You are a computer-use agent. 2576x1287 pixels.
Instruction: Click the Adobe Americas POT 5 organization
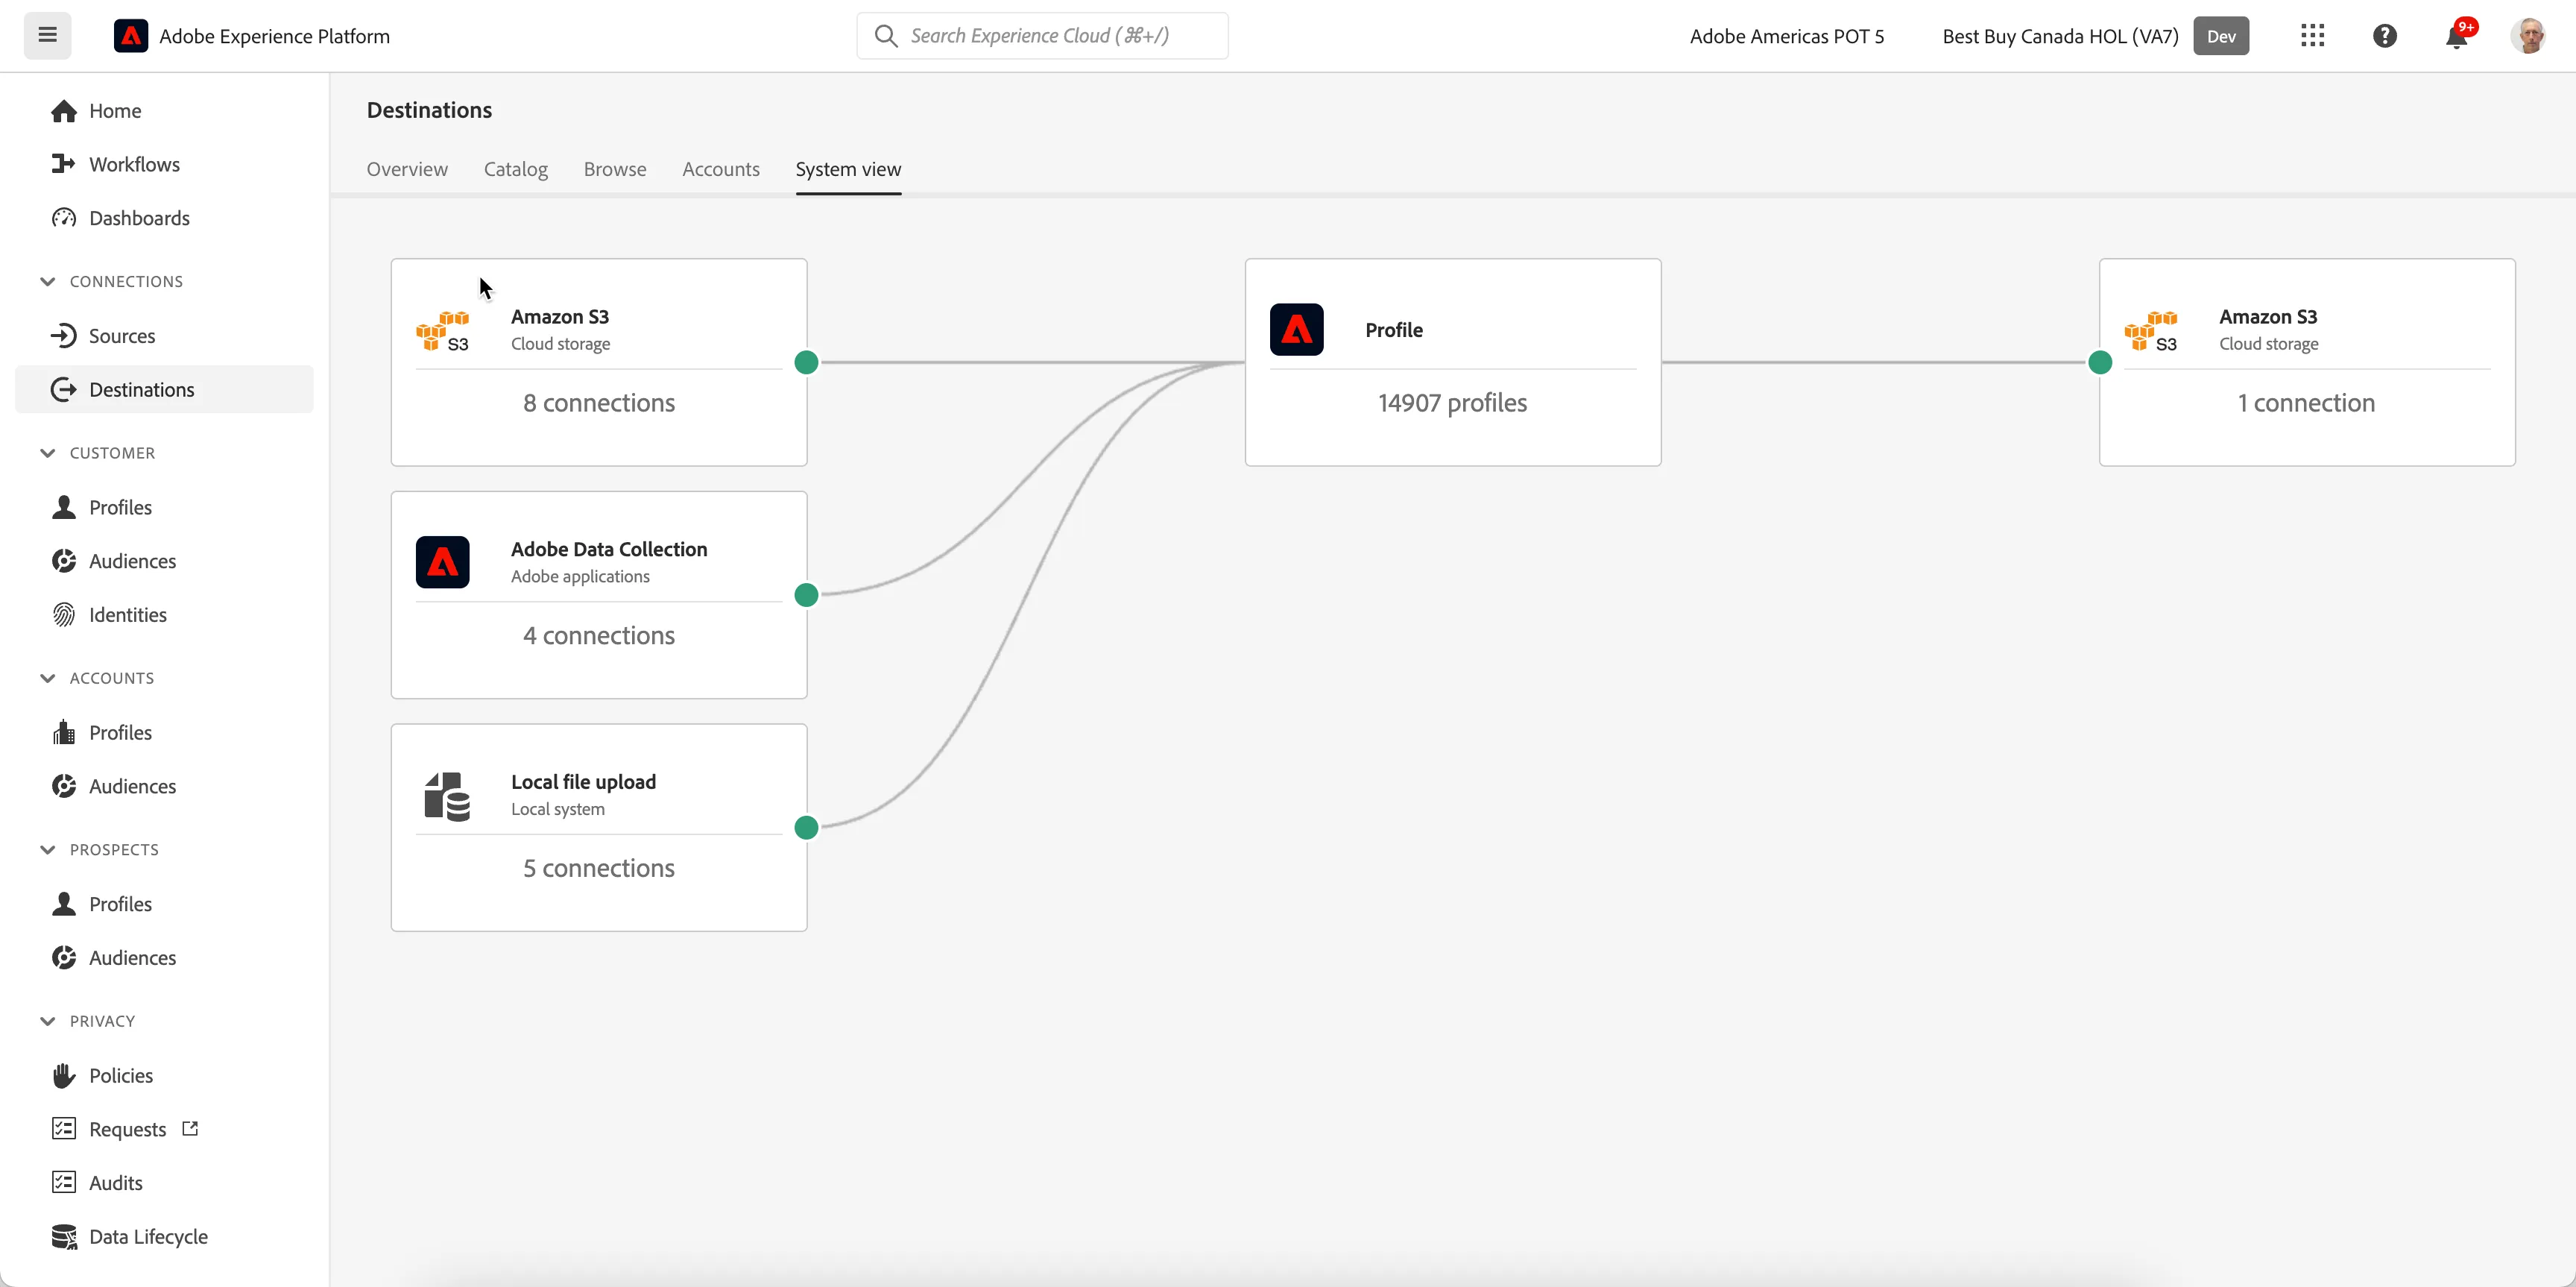coord(1787,36)
